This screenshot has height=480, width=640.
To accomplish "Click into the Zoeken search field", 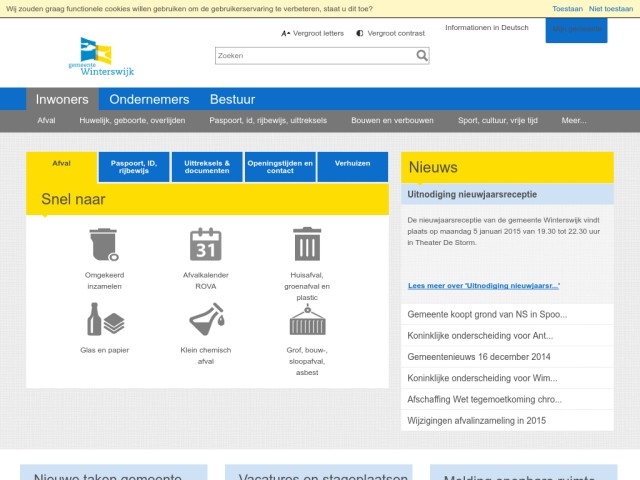I will pyautogui.click(x=313, y=56).
